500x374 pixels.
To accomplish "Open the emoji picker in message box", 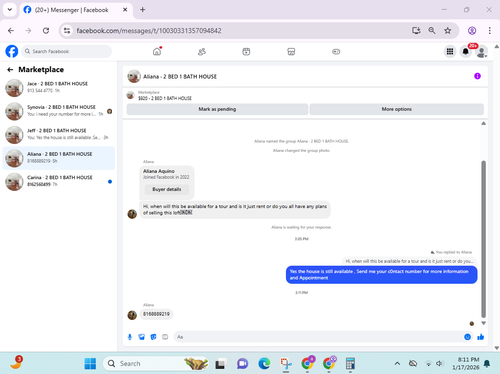I will click(x=467, y=337).
